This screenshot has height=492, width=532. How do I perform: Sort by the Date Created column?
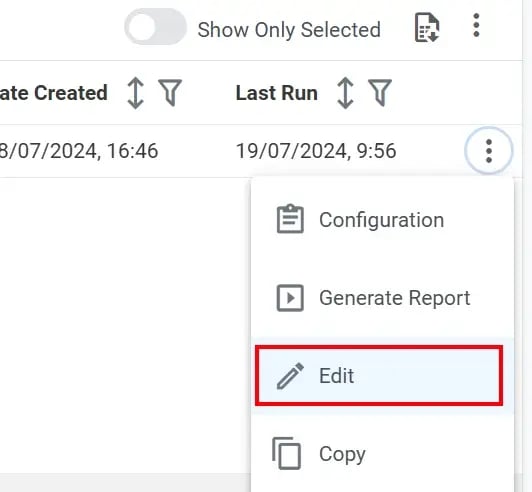click(x=135, y=93)
